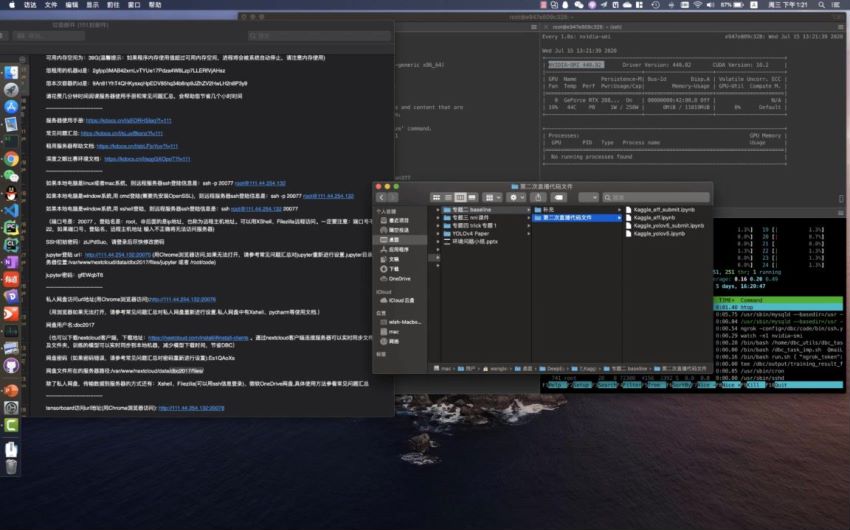The height and width of the screenshot is (530, 850).
Task: Open GitHub Desktop from the Dock
Action: pos(11,366)
